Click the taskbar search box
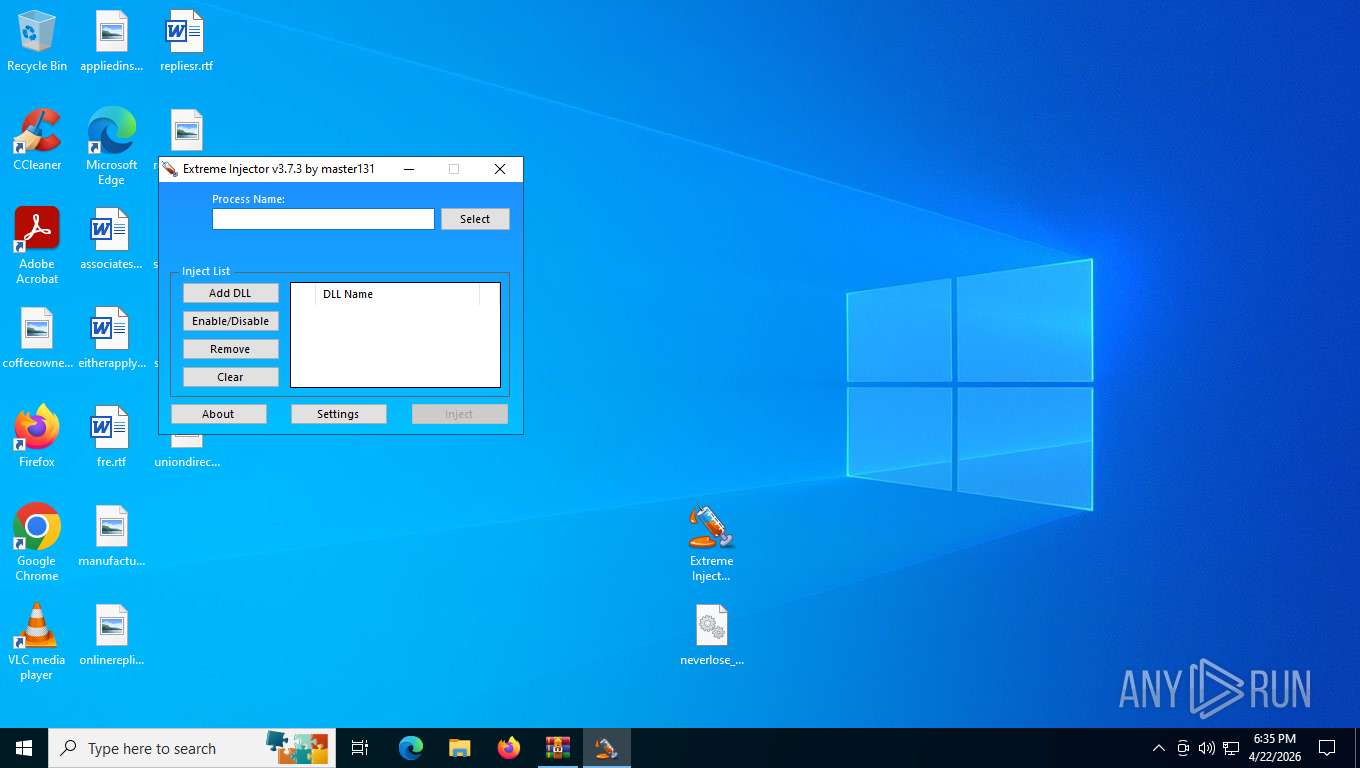1360x768 pixels. 192,748
